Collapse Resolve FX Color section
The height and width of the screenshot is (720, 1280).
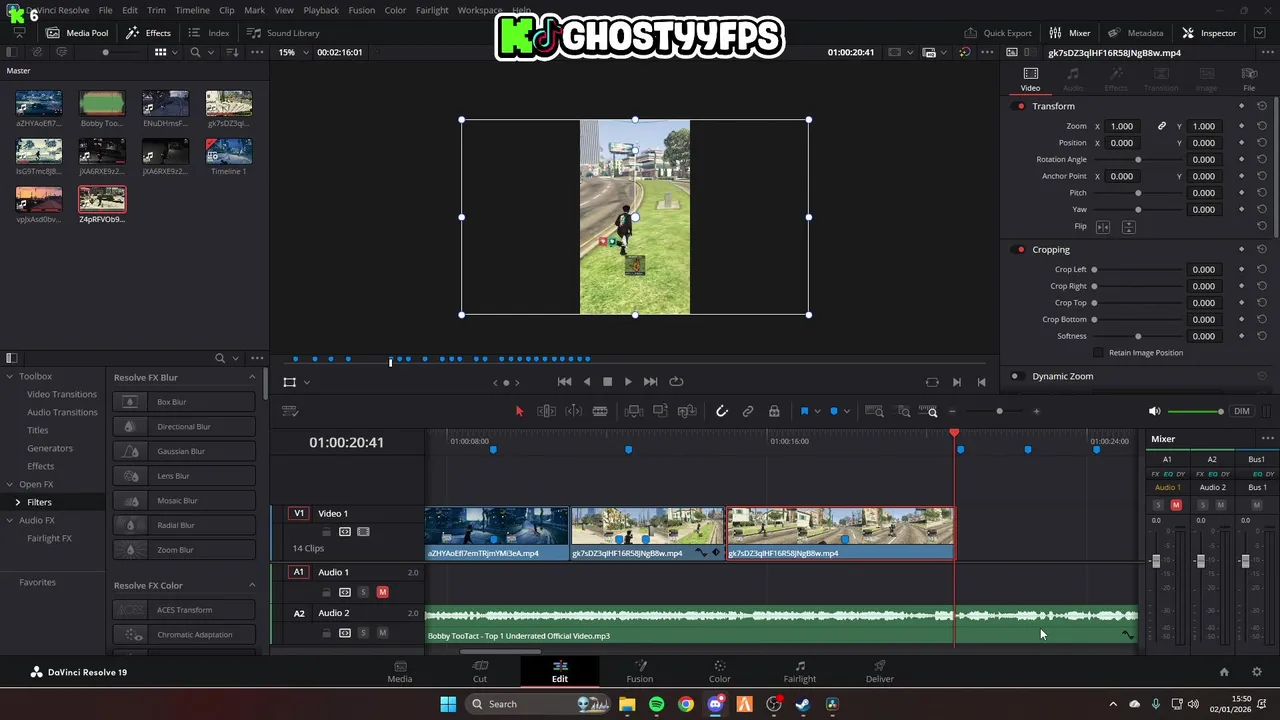click(252, 585)
